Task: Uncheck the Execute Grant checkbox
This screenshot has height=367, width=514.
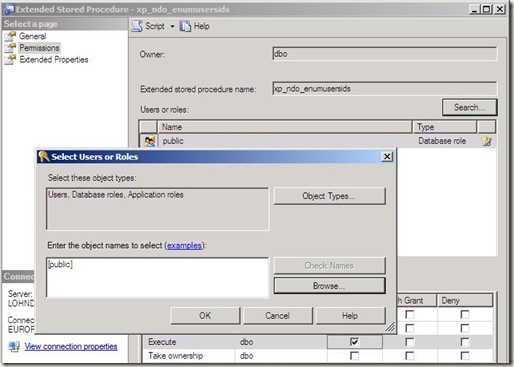Action: 354,342
